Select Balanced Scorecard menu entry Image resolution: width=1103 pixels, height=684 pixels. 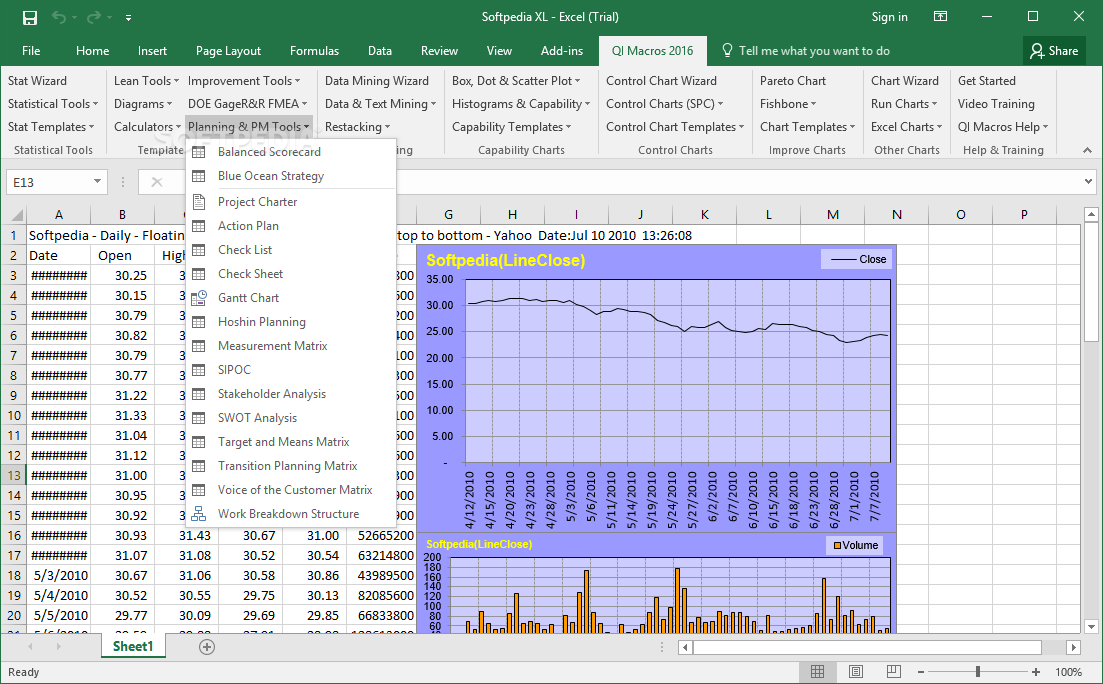(291, 152)
